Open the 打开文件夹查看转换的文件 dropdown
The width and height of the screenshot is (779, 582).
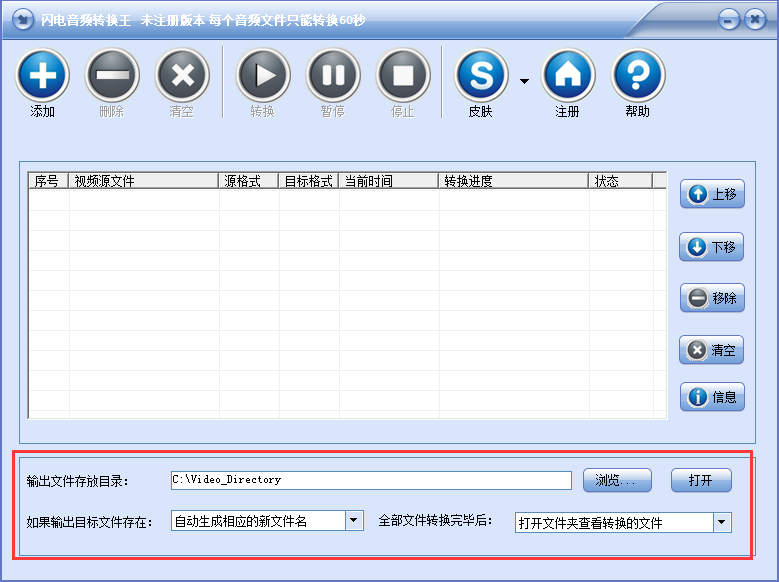pos(722,522)
